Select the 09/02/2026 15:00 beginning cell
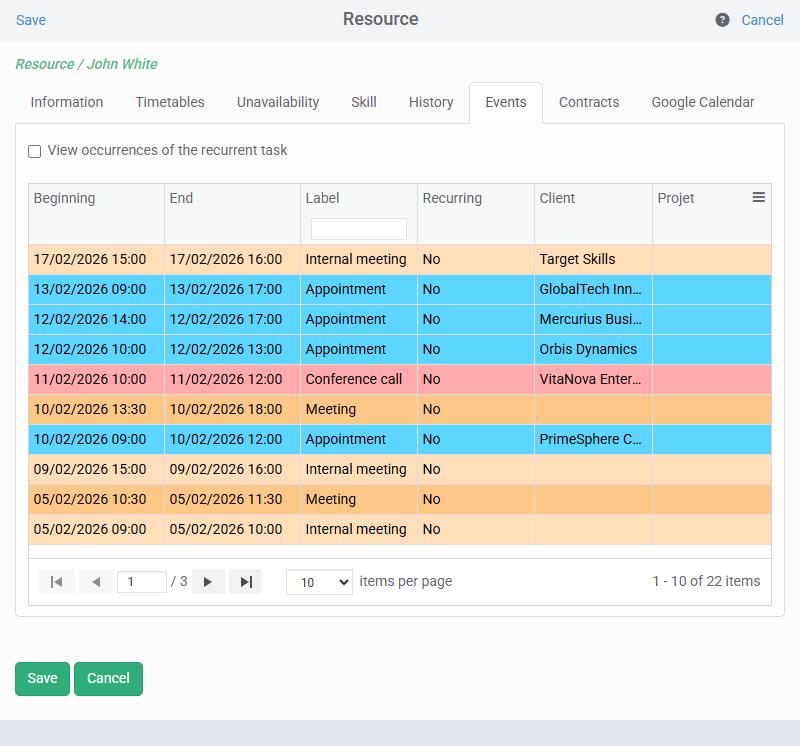The image size is (800, 746). 96,469
